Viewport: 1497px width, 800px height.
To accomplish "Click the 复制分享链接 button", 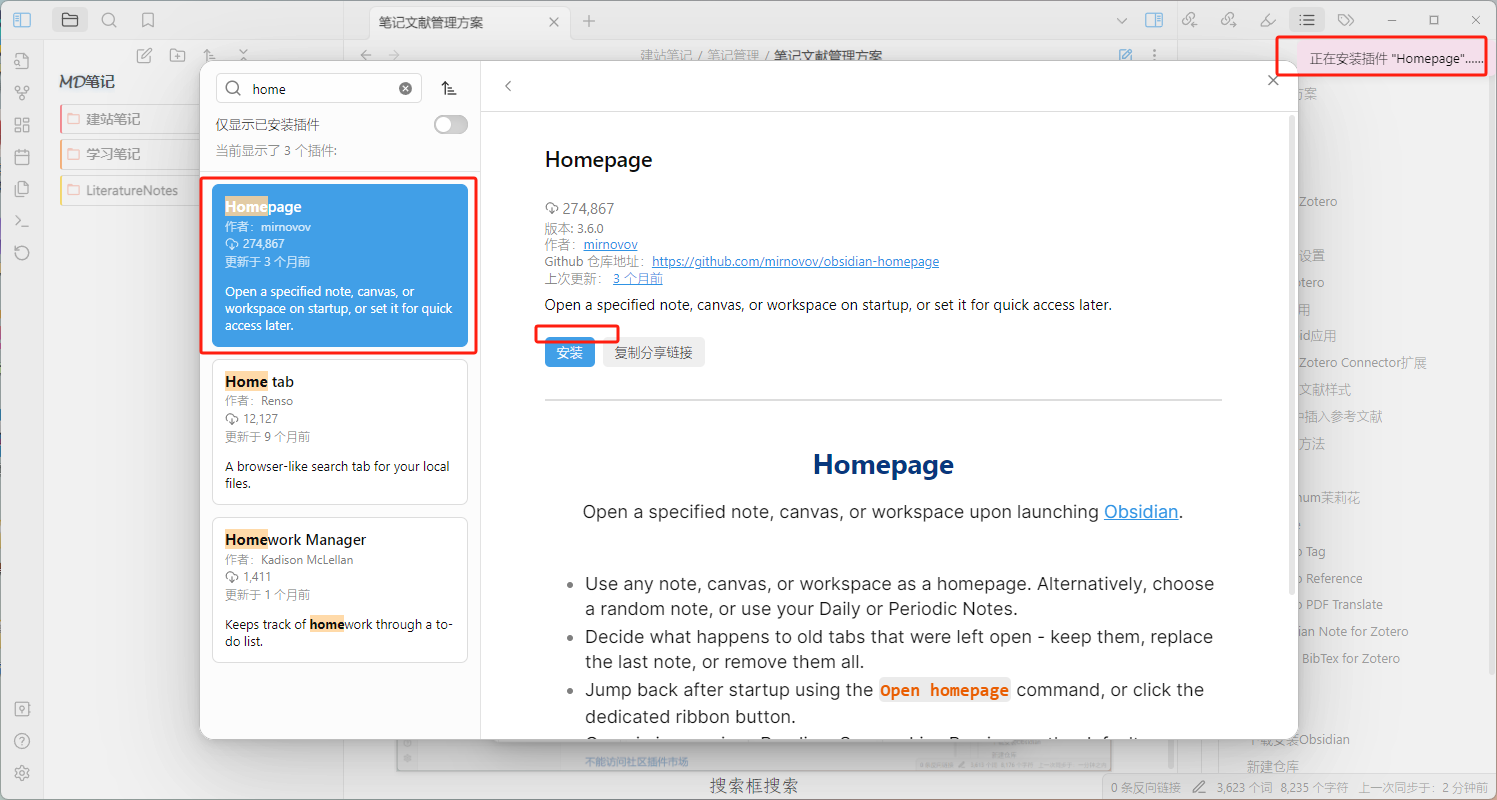I will pos(654,352).
